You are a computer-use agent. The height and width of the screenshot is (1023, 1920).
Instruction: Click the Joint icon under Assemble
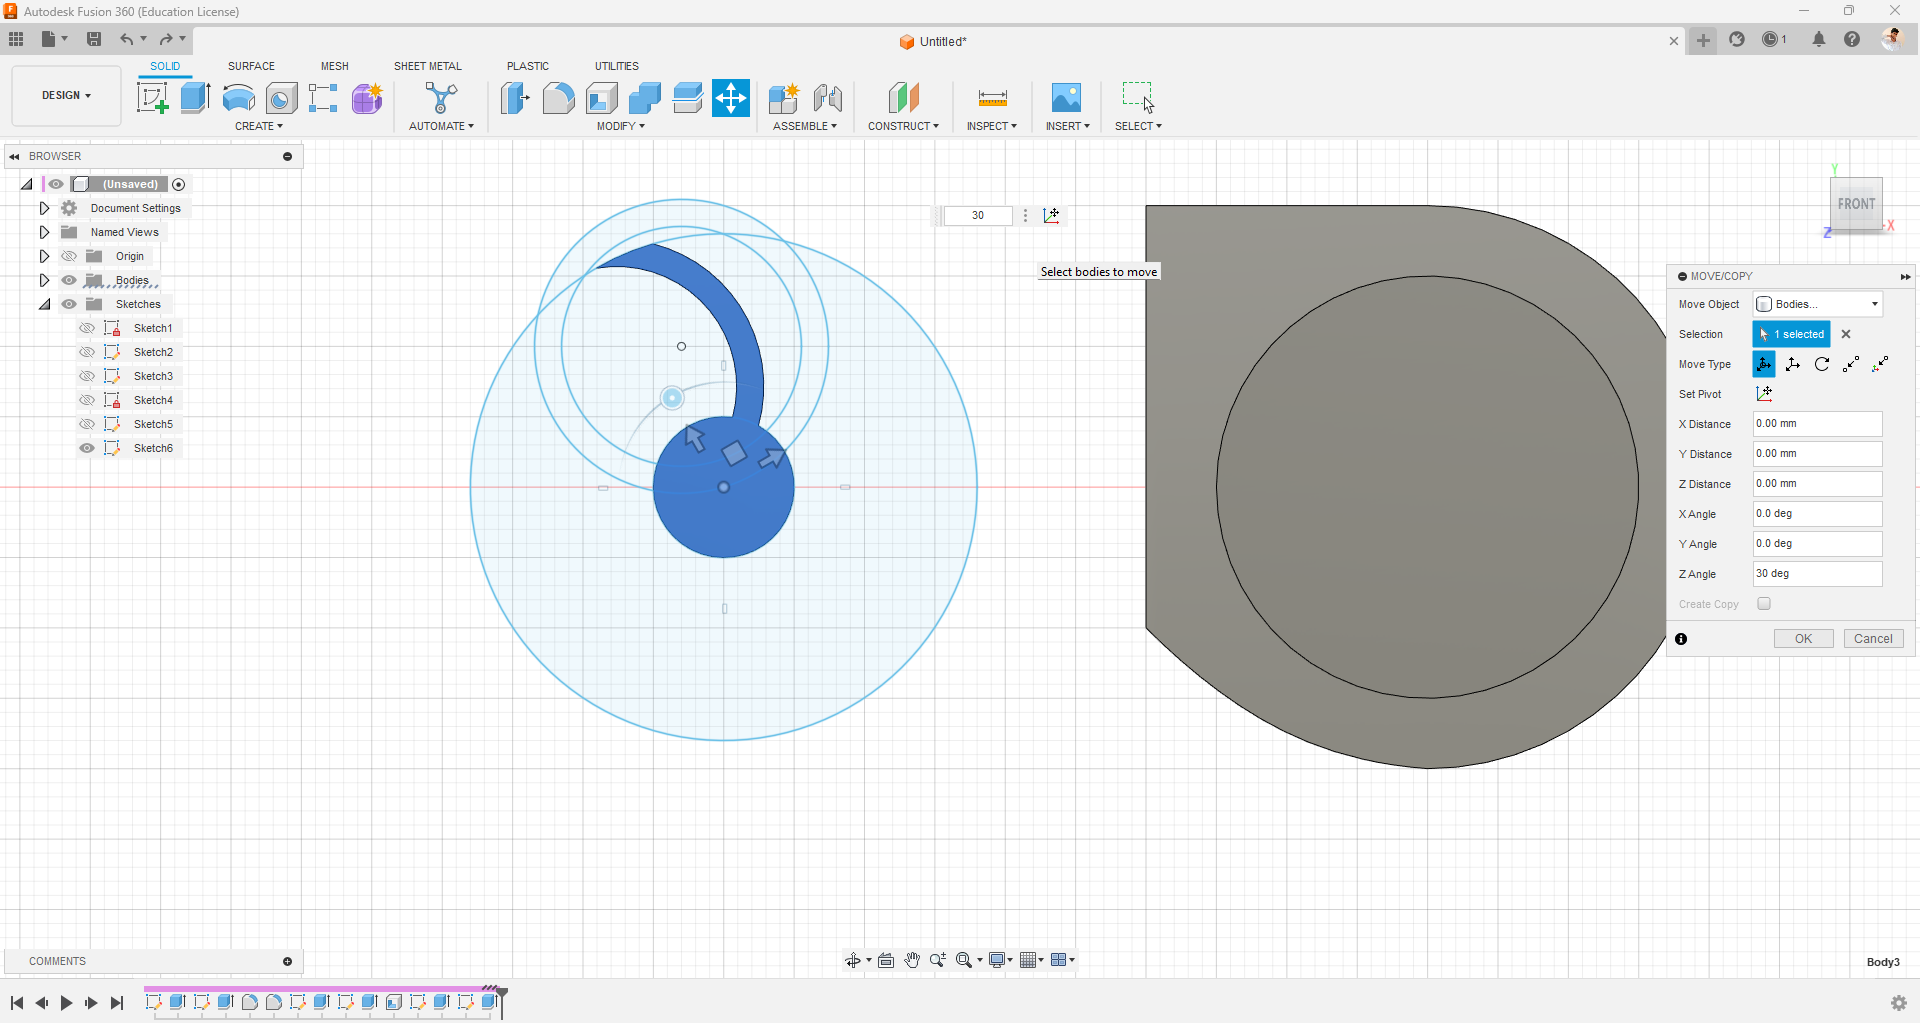[x=827, y=98]
